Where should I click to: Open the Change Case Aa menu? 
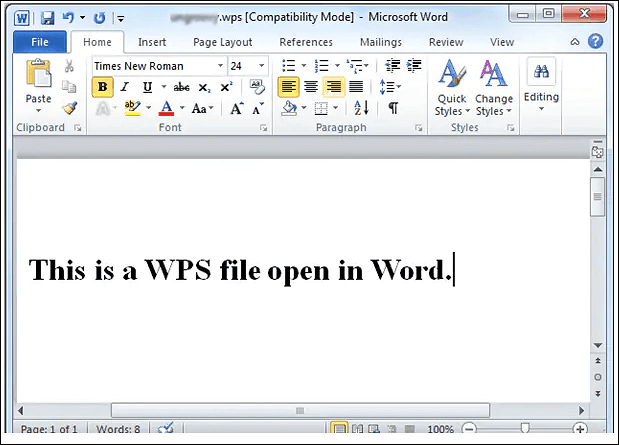(203, 108)
